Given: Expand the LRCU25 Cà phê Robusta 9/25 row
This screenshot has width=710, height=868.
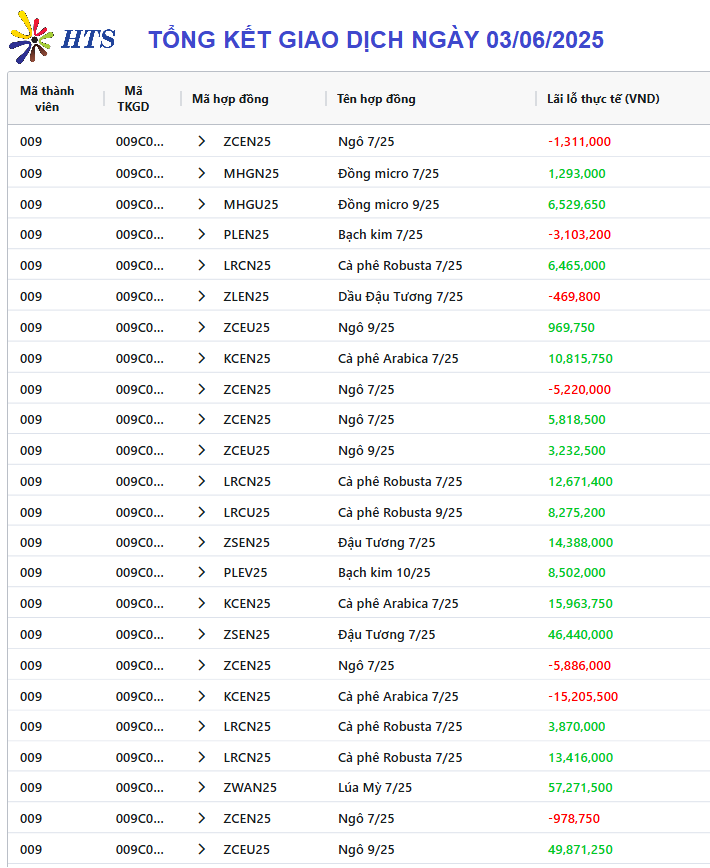Looking at the screenshot, I should pyautogui.click(x=201, y=512).
